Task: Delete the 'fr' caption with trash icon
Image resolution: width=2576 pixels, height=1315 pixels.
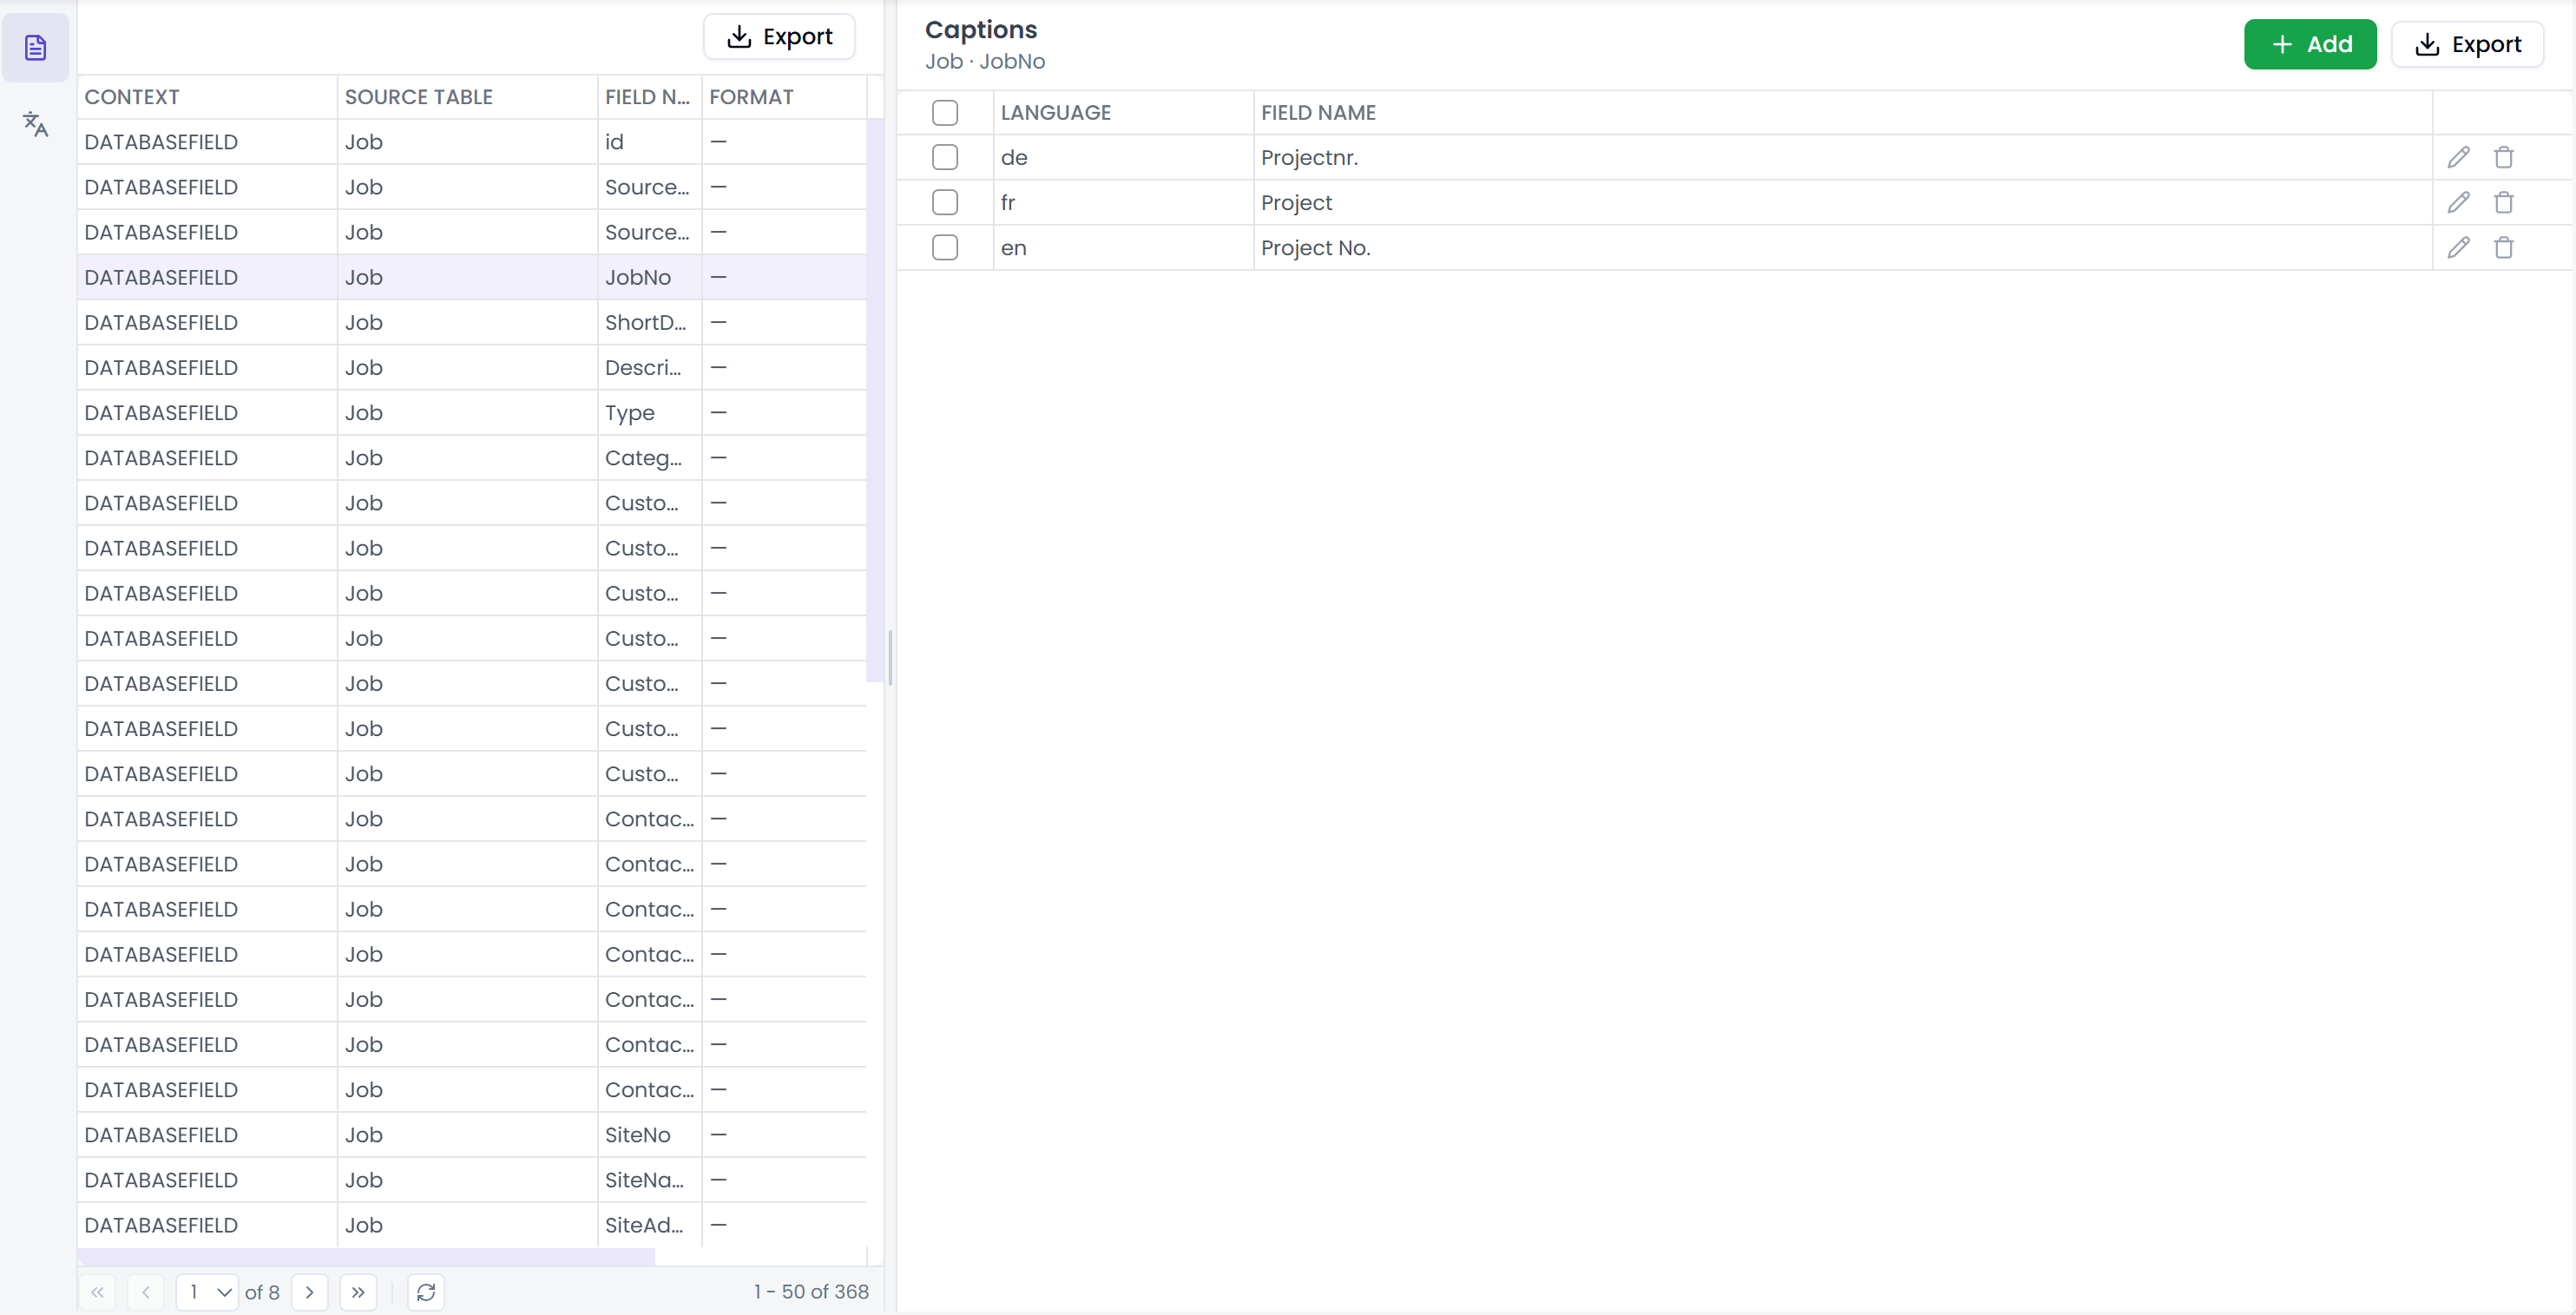Action: pos(2503,202)
